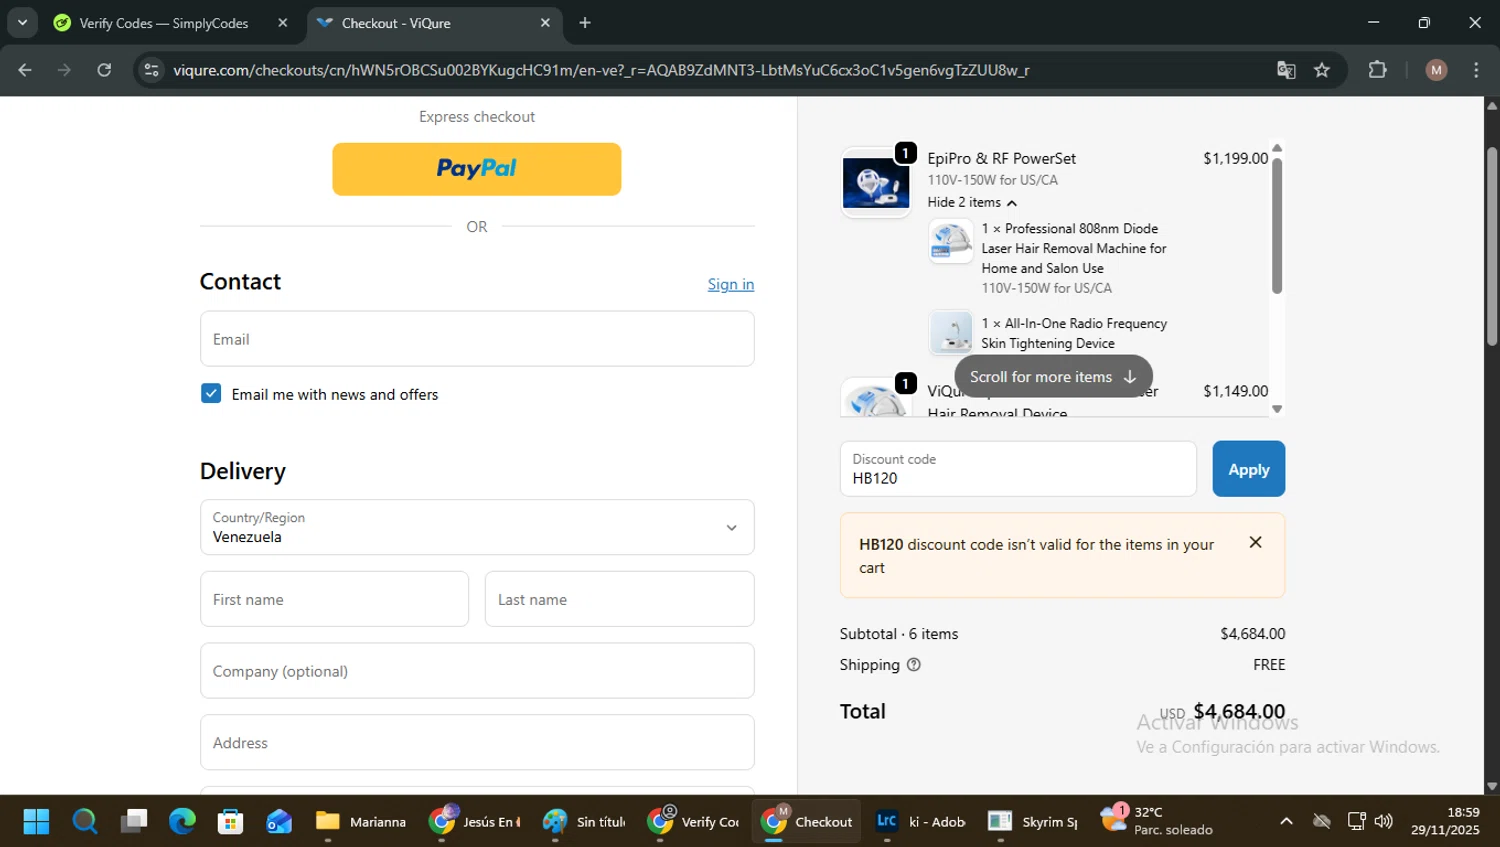Open the Chrome profile avatar M
The width and height of the screenshot is (1500, 847).
coord(1437,70)
